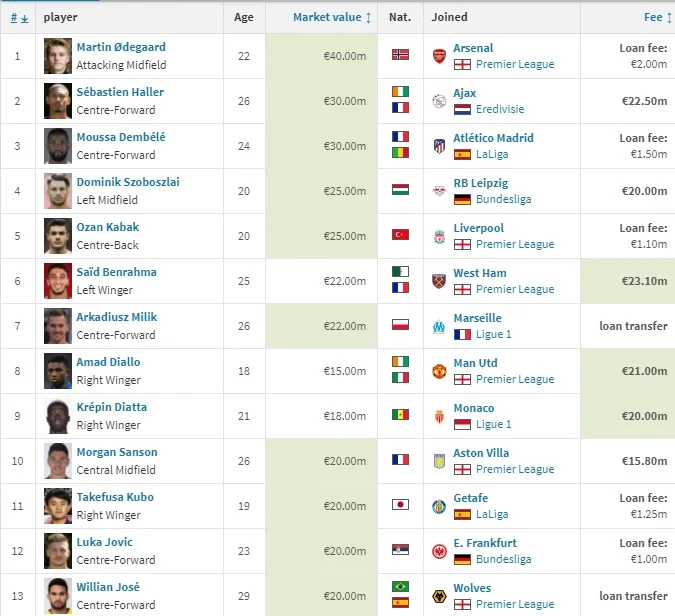Click the West Ham crest icon

438,281
